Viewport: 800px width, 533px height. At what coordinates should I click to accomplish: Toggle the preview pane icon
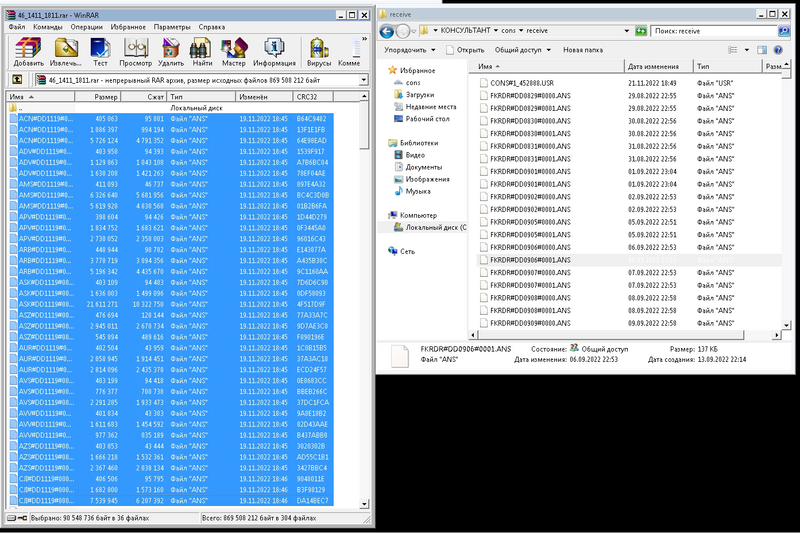tap(762, 50)
